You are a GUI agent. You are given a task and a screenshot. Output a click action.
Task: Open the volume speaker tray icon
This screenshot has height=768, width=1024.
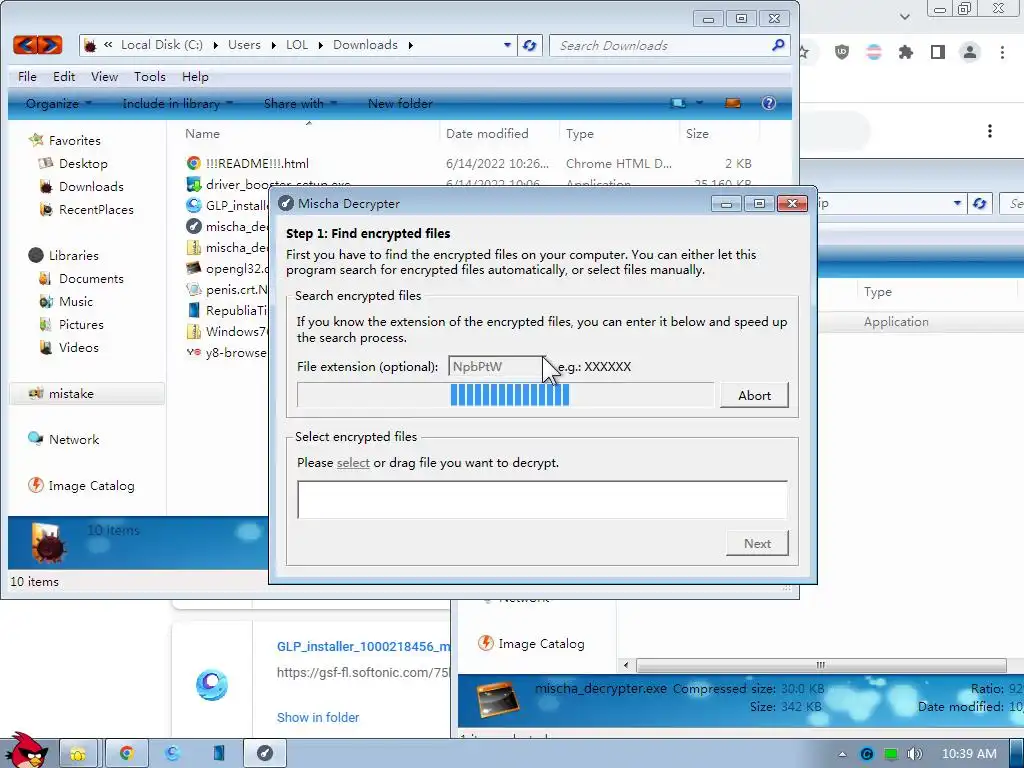point(914,754)
